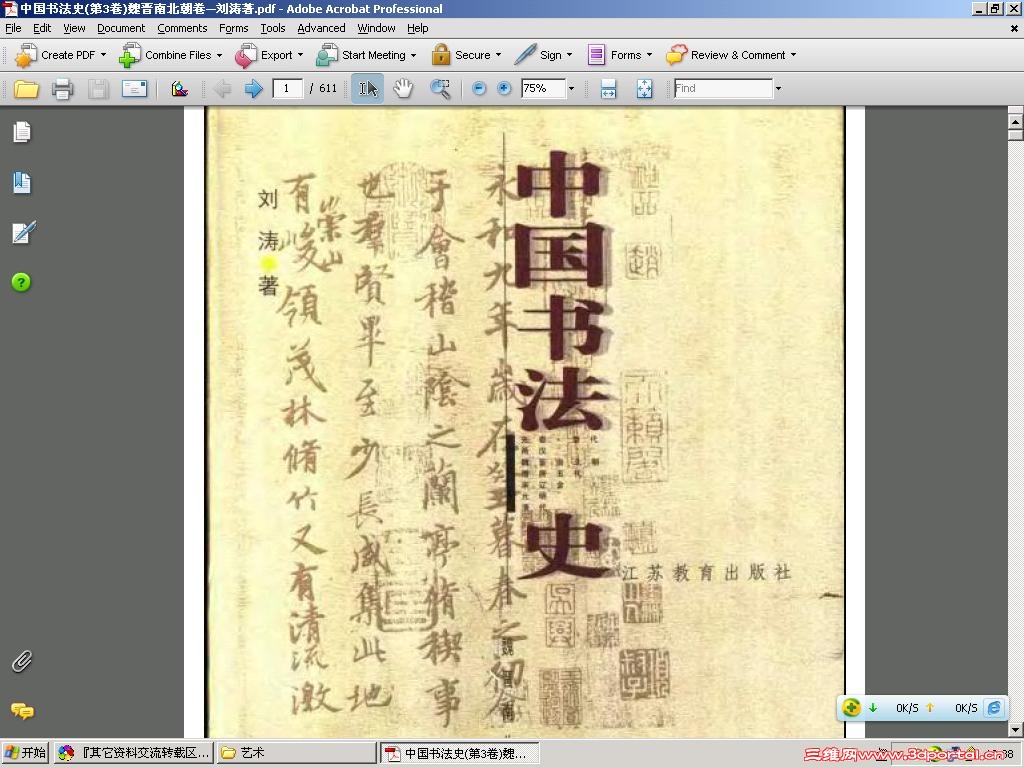Open the Forms menu
The width and height of the screenshot is (1024, 768).
[x=233, y=28]
